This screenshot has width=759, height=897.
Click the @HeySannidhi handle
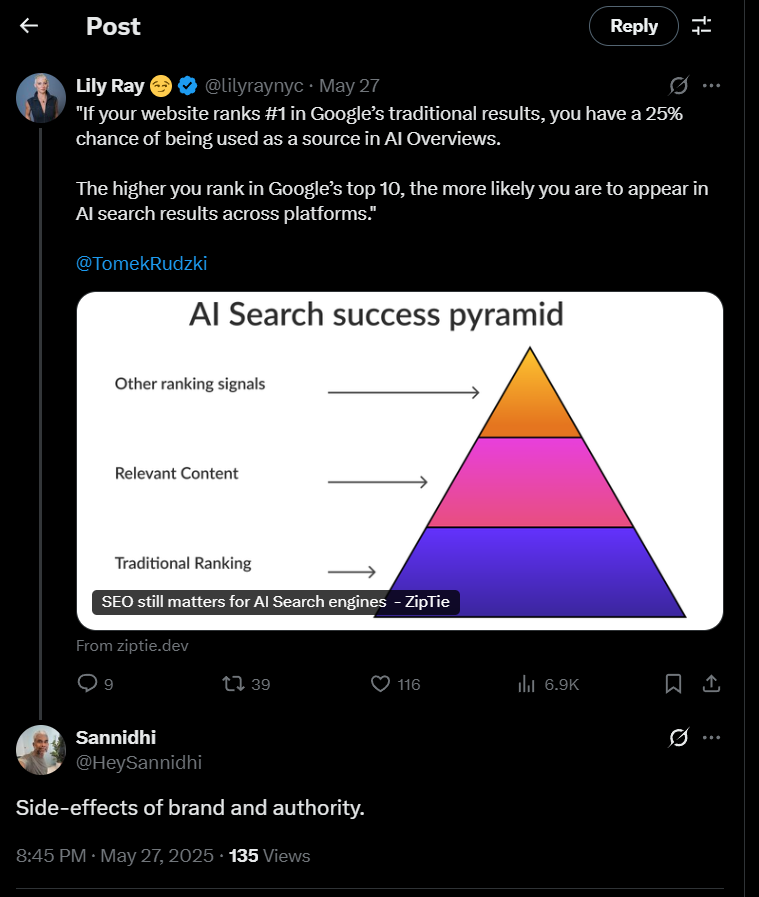138,763
